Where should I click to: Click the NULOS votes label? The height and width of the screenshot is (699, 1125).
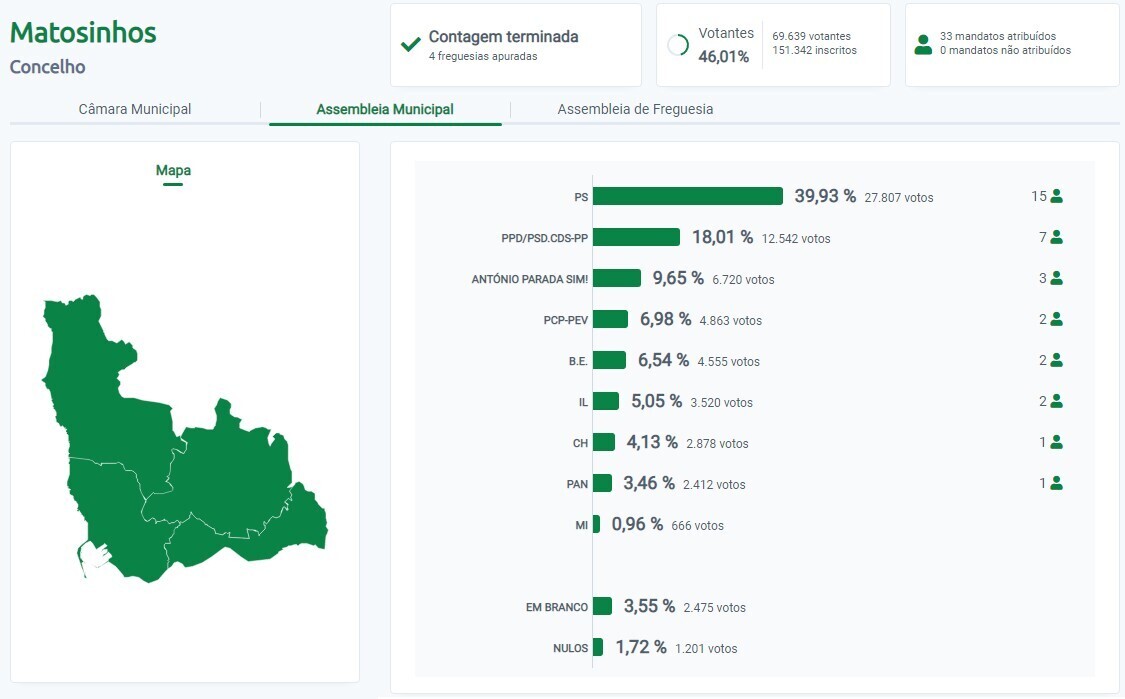pos(571,648)
